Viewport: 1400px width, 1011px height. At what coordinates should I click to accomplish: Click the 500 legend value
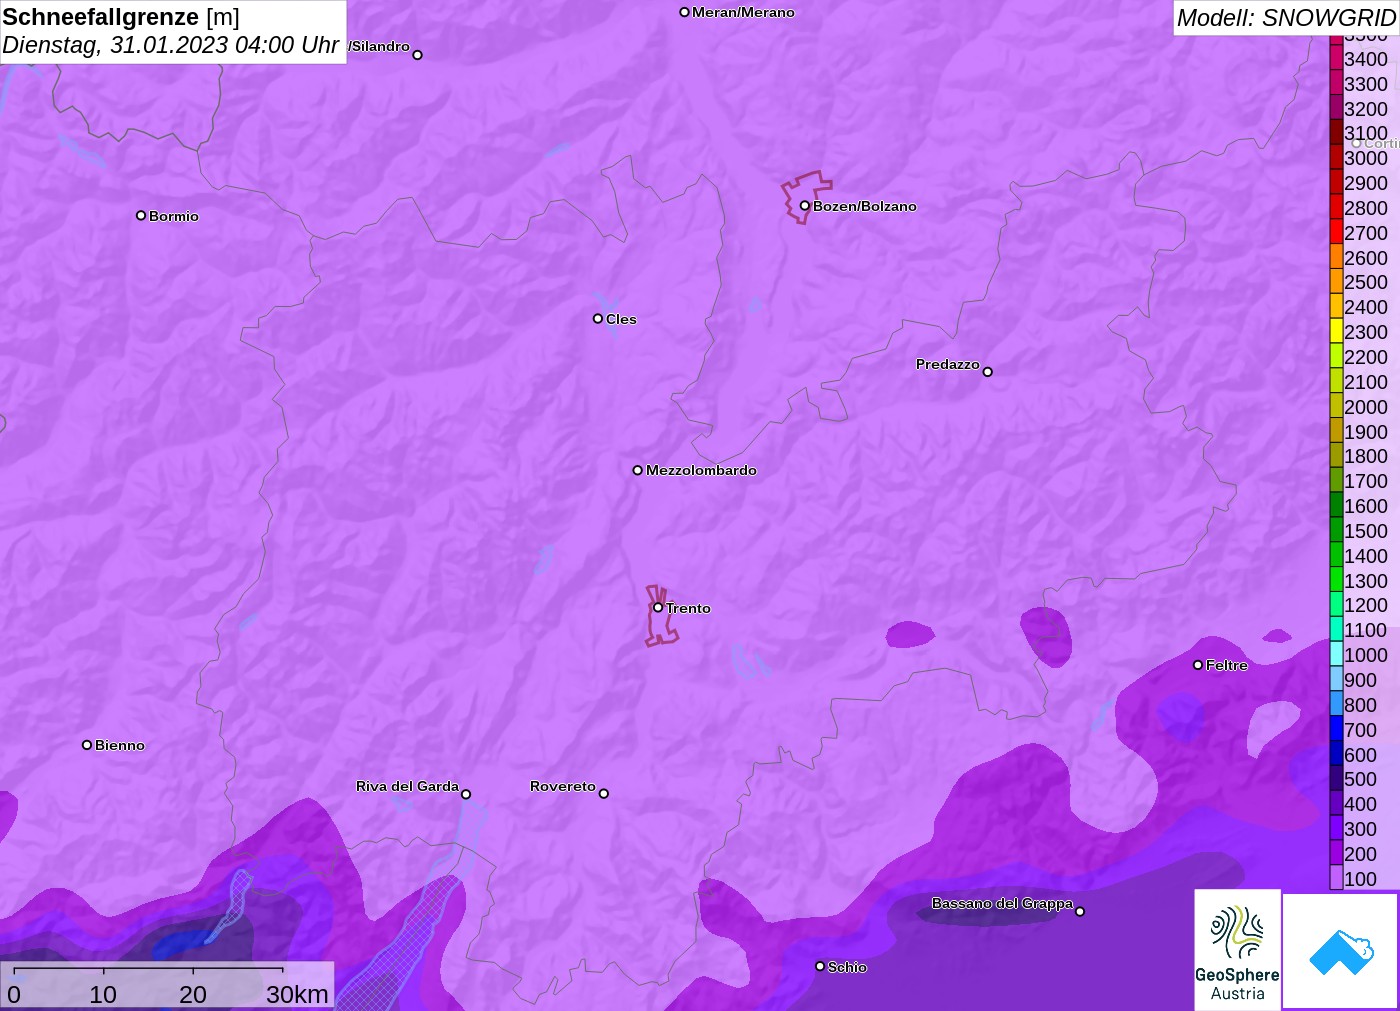point(1360,779)
